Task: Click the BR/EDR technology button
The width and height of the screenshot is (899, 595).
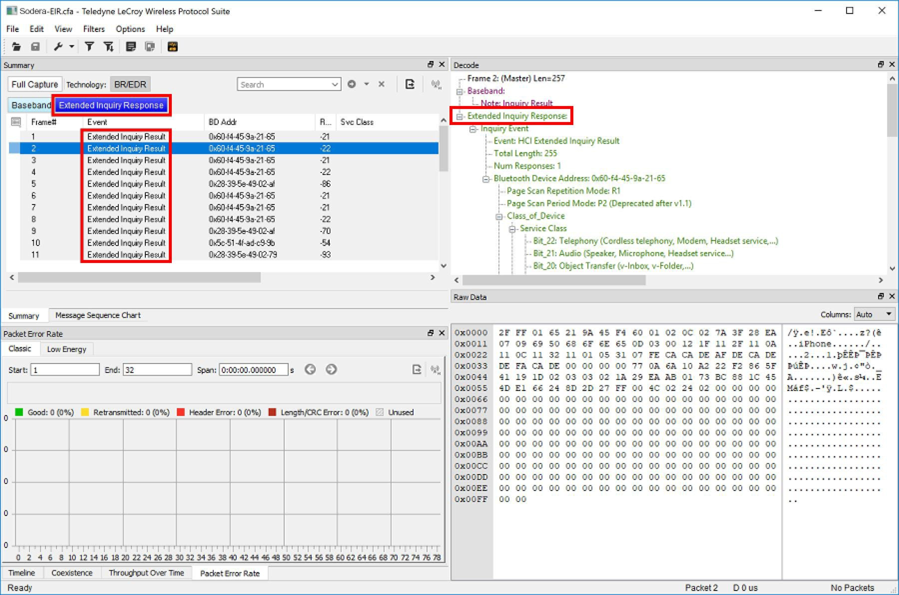Action: [130, 84]
